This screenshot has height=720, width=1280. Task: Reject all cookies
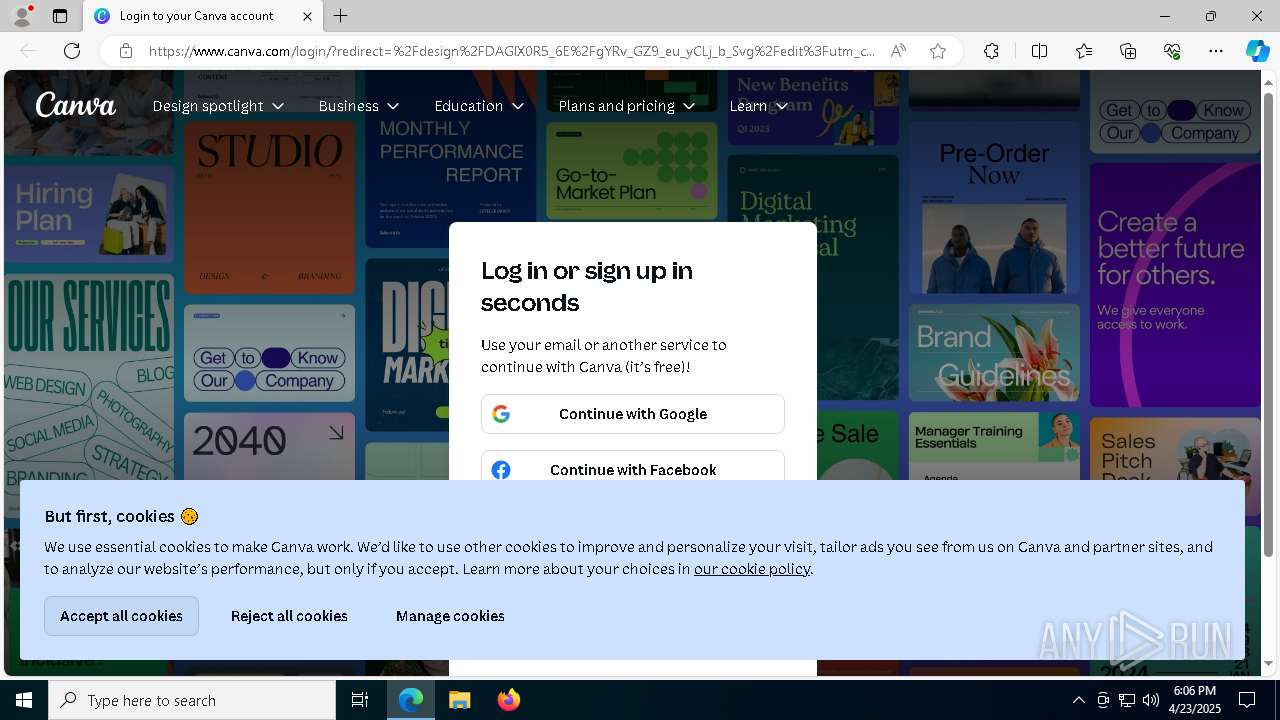click(x=289, y=616)
